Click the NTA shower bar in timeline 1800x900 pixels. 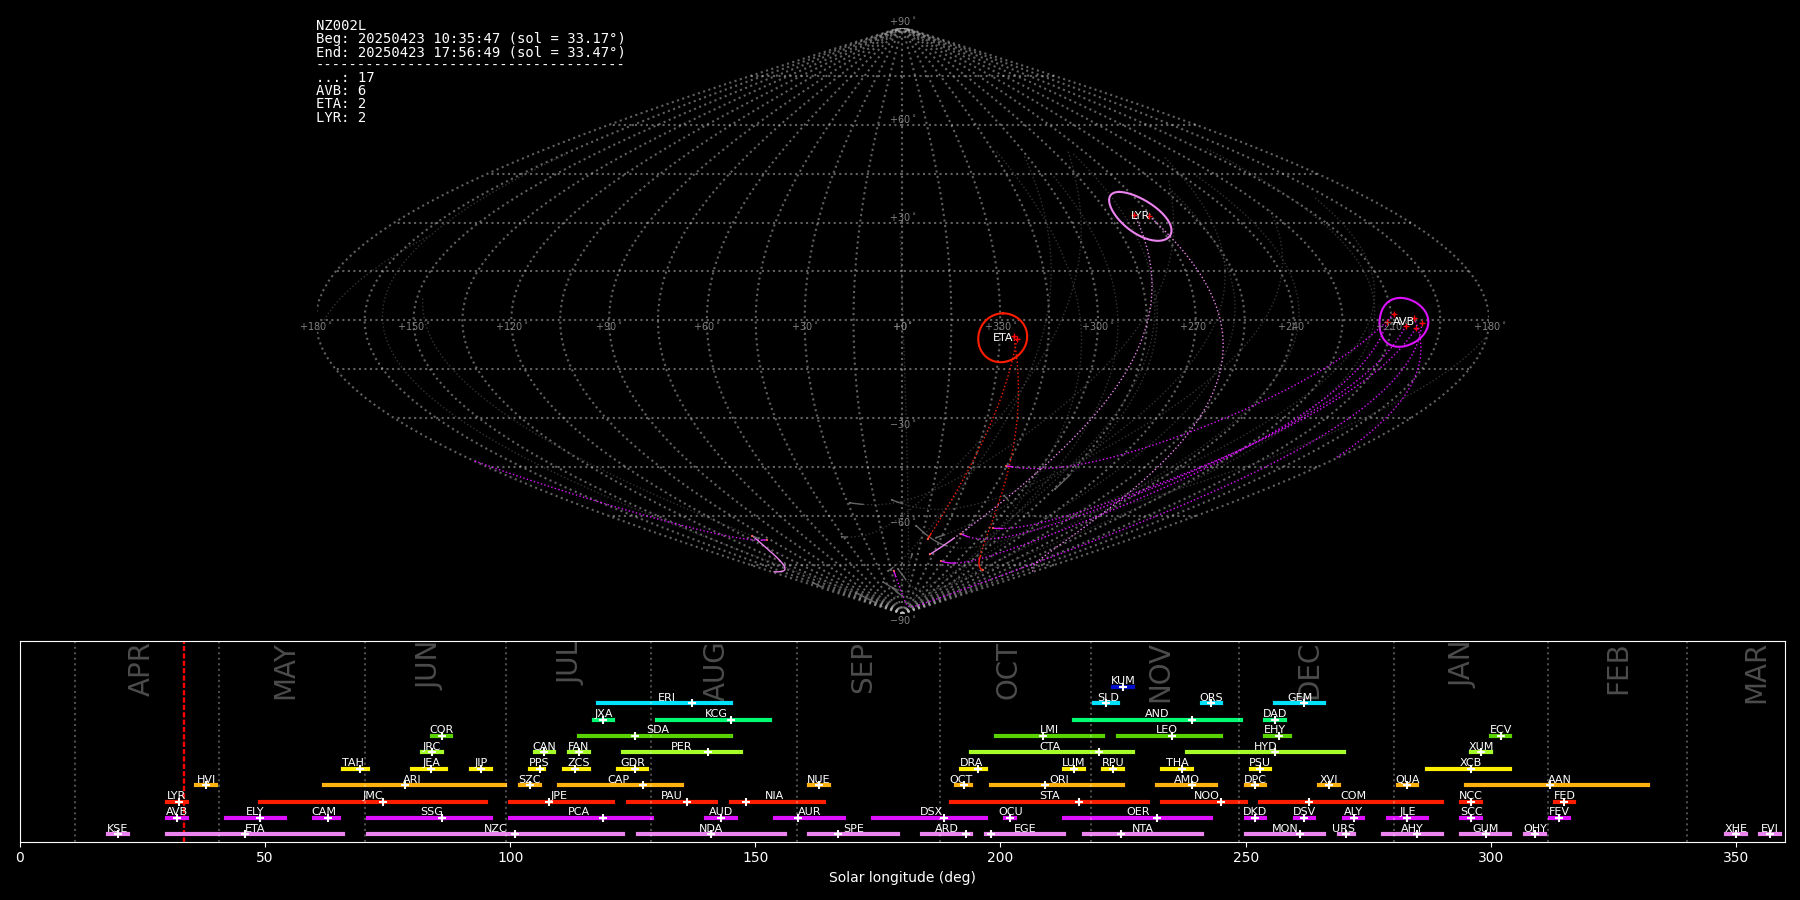click(x=1142, y=834)
